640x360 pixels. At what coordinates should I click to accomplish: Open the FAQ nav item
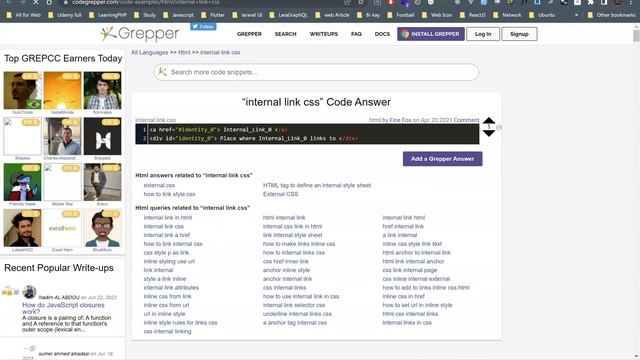[x=356, y=34]
